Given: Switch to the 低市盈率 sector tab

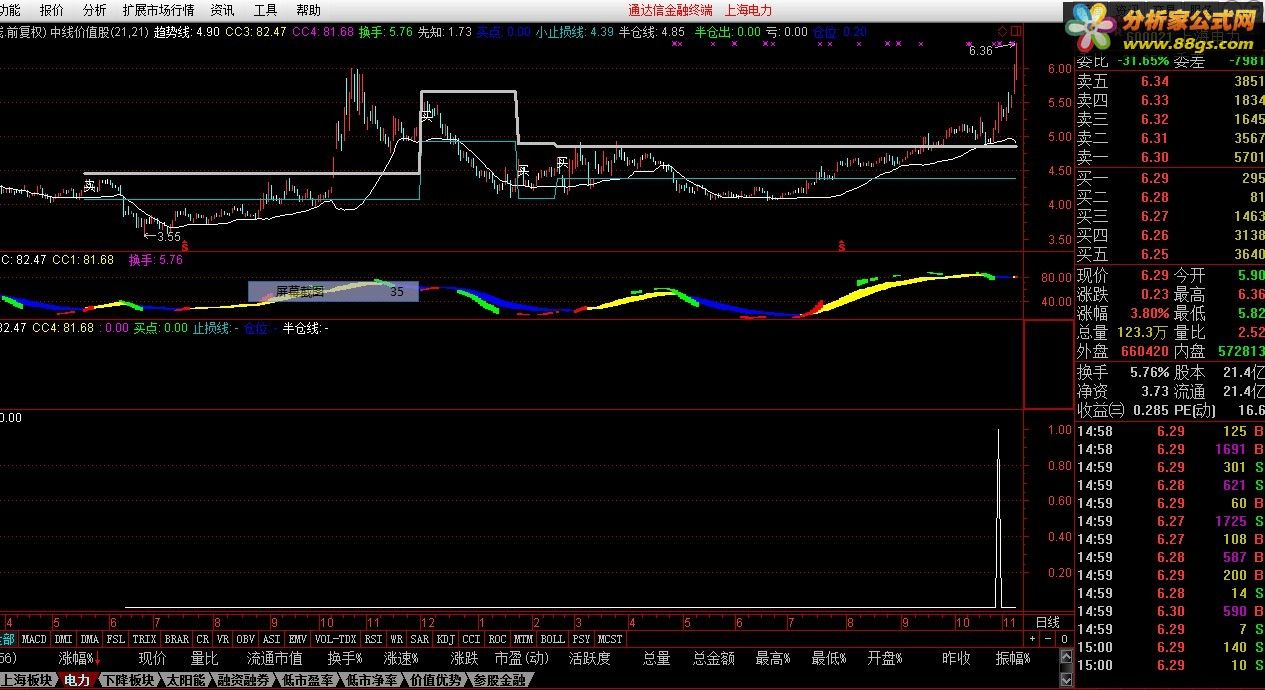Looking at the screenshot, I should [x=305, y=680].
